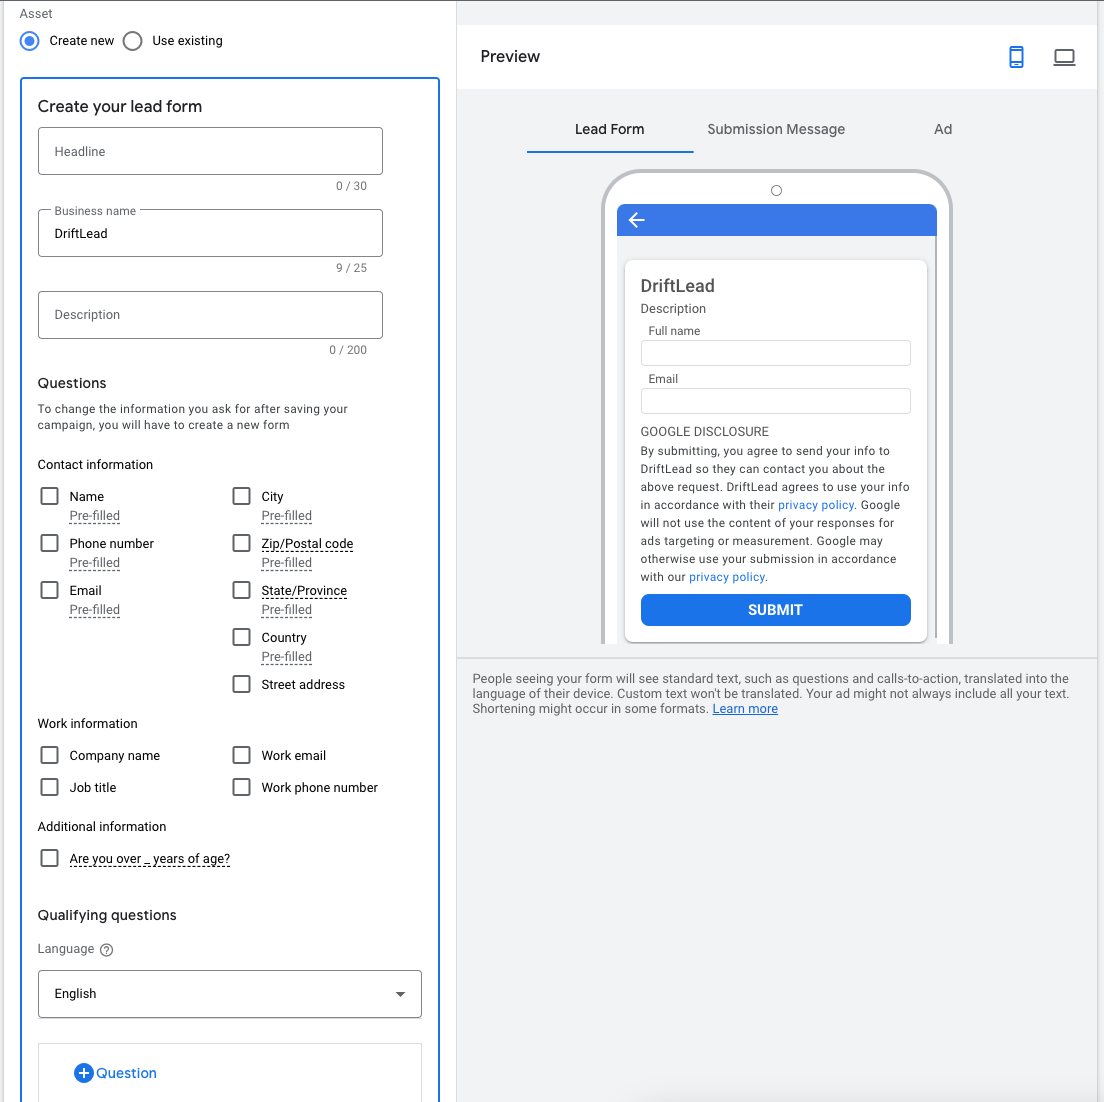The height and width of the screenshot is (1102, 1104).
Task: Click the SUBMIT button in the preview
Action: (775, 609)
